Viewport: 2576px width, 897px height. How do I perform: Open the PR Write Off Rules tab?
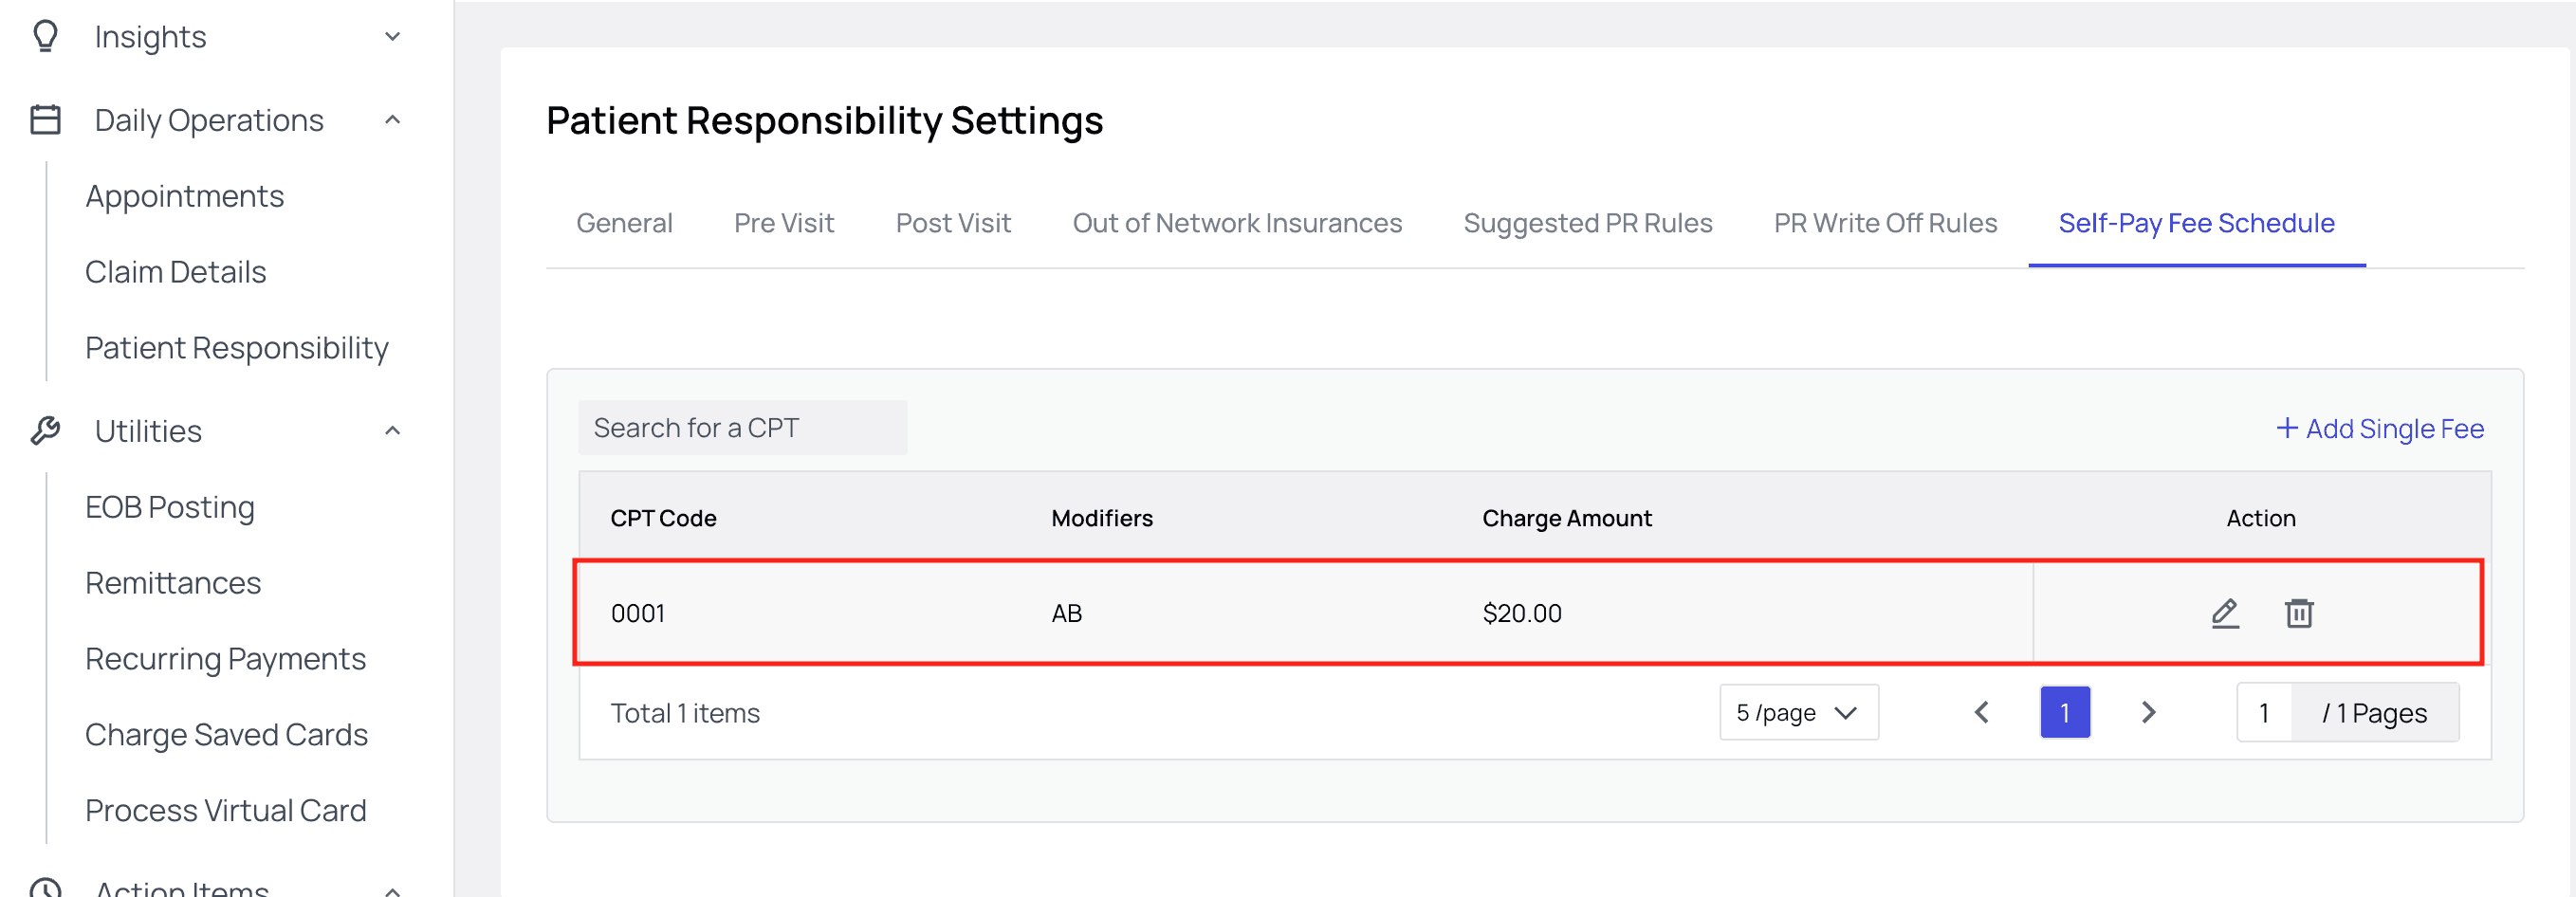[1885, 223]
